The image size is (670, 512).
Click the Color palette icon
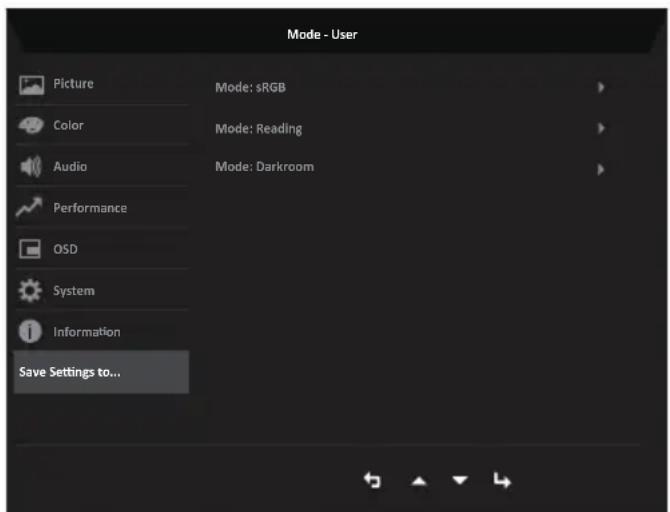31,125
